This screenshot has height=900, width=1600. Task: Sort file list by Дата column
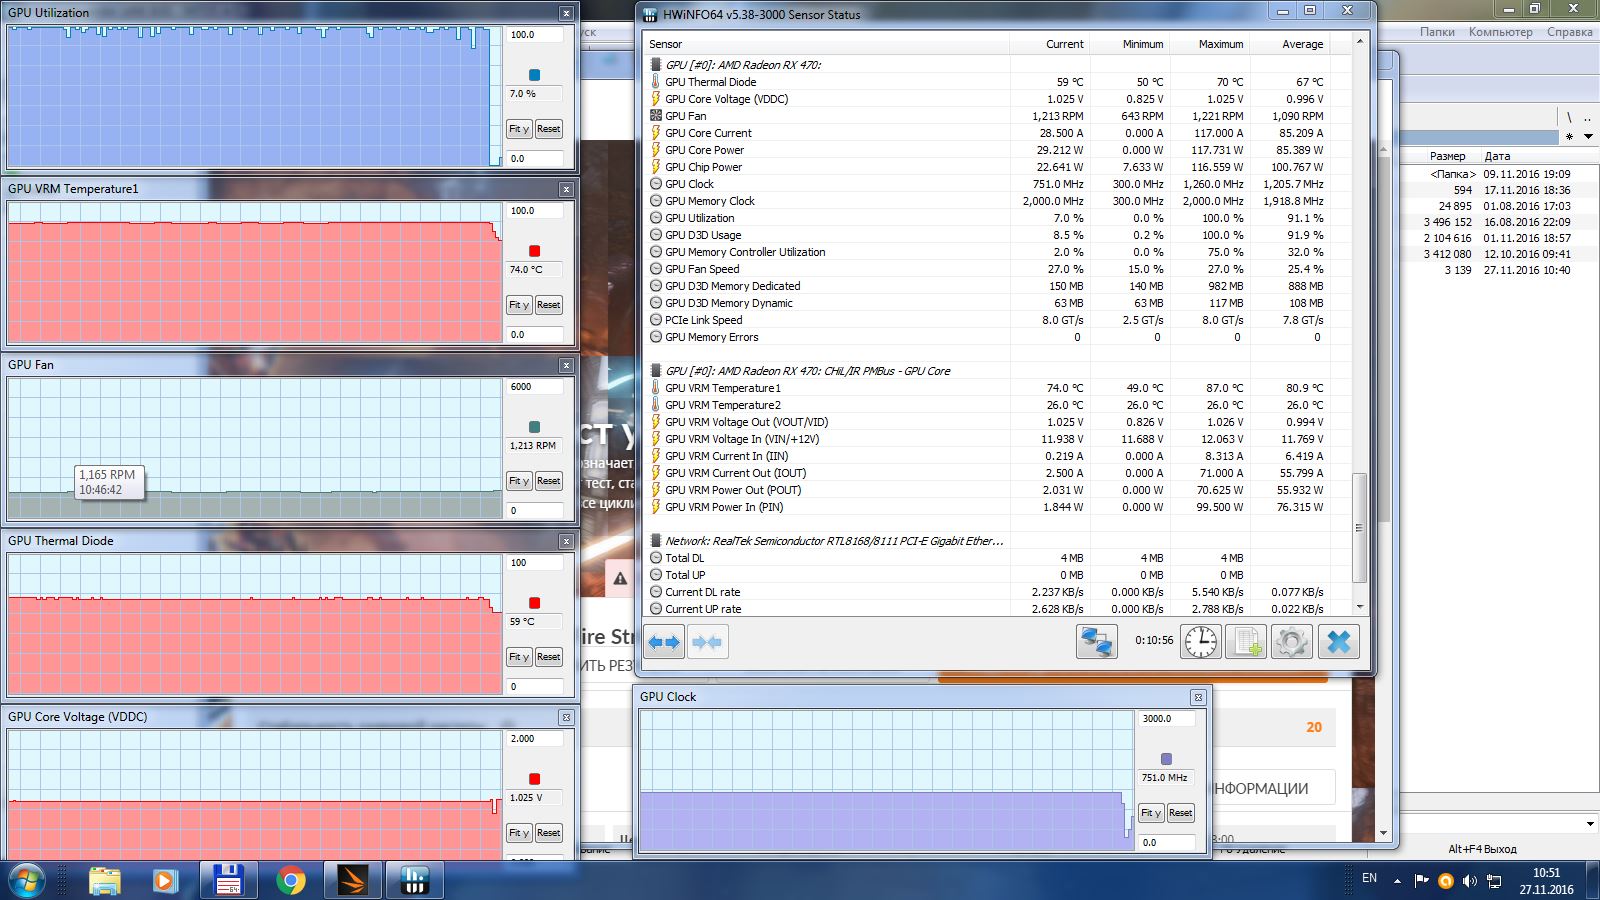(1497, 156)
